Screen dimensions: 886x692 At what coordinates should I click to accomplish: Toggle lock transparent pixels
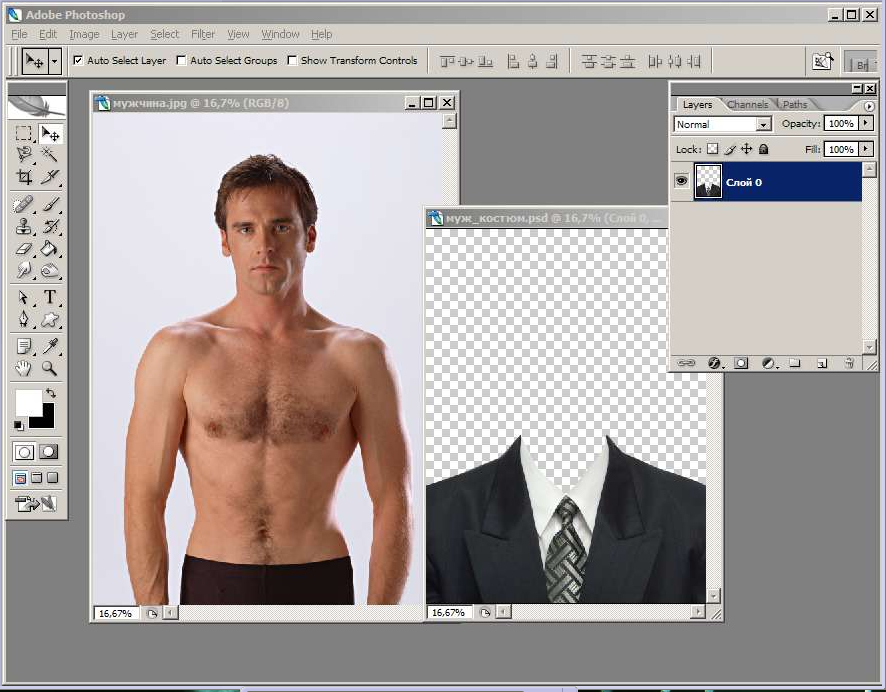point(713,149)
